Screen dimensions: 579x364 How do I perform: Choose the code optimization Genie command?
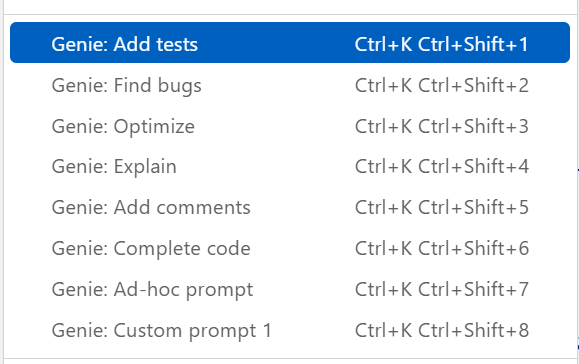[290, 126]
